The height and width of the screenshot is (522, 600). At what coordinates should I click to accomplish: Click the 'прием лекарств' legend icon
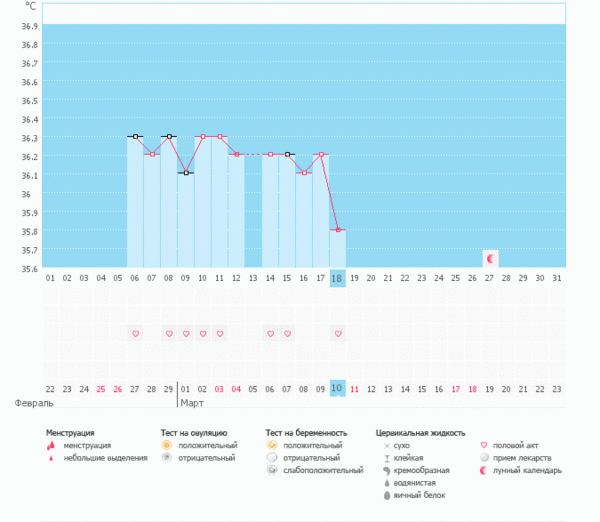point(485,457)
